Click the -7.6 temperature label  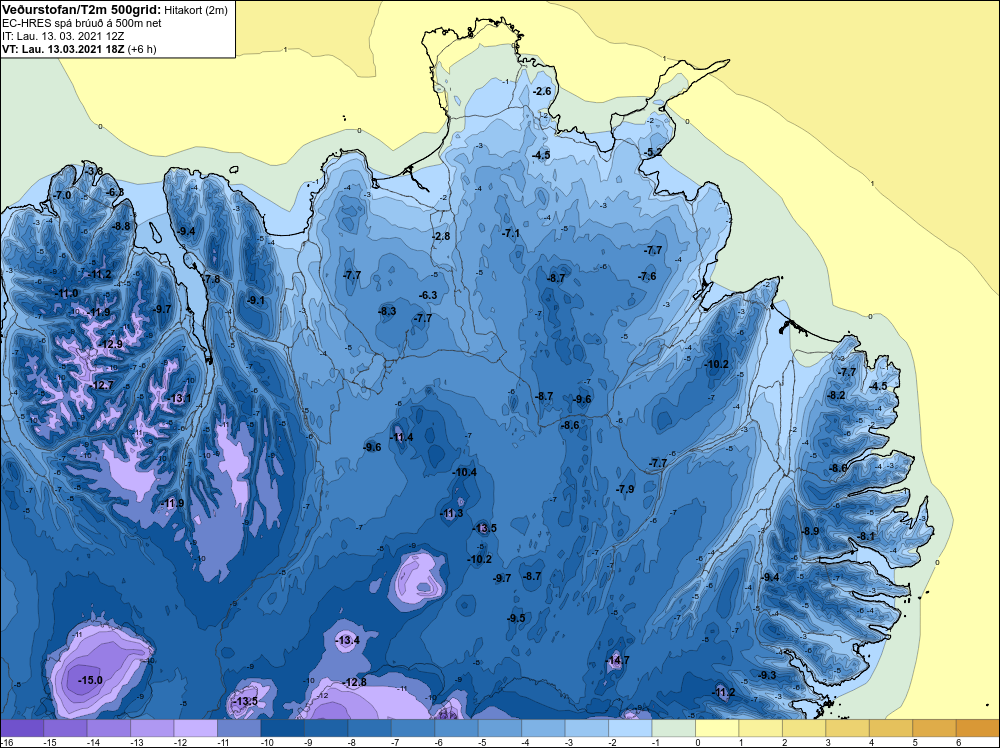click(x=647, y=276)
